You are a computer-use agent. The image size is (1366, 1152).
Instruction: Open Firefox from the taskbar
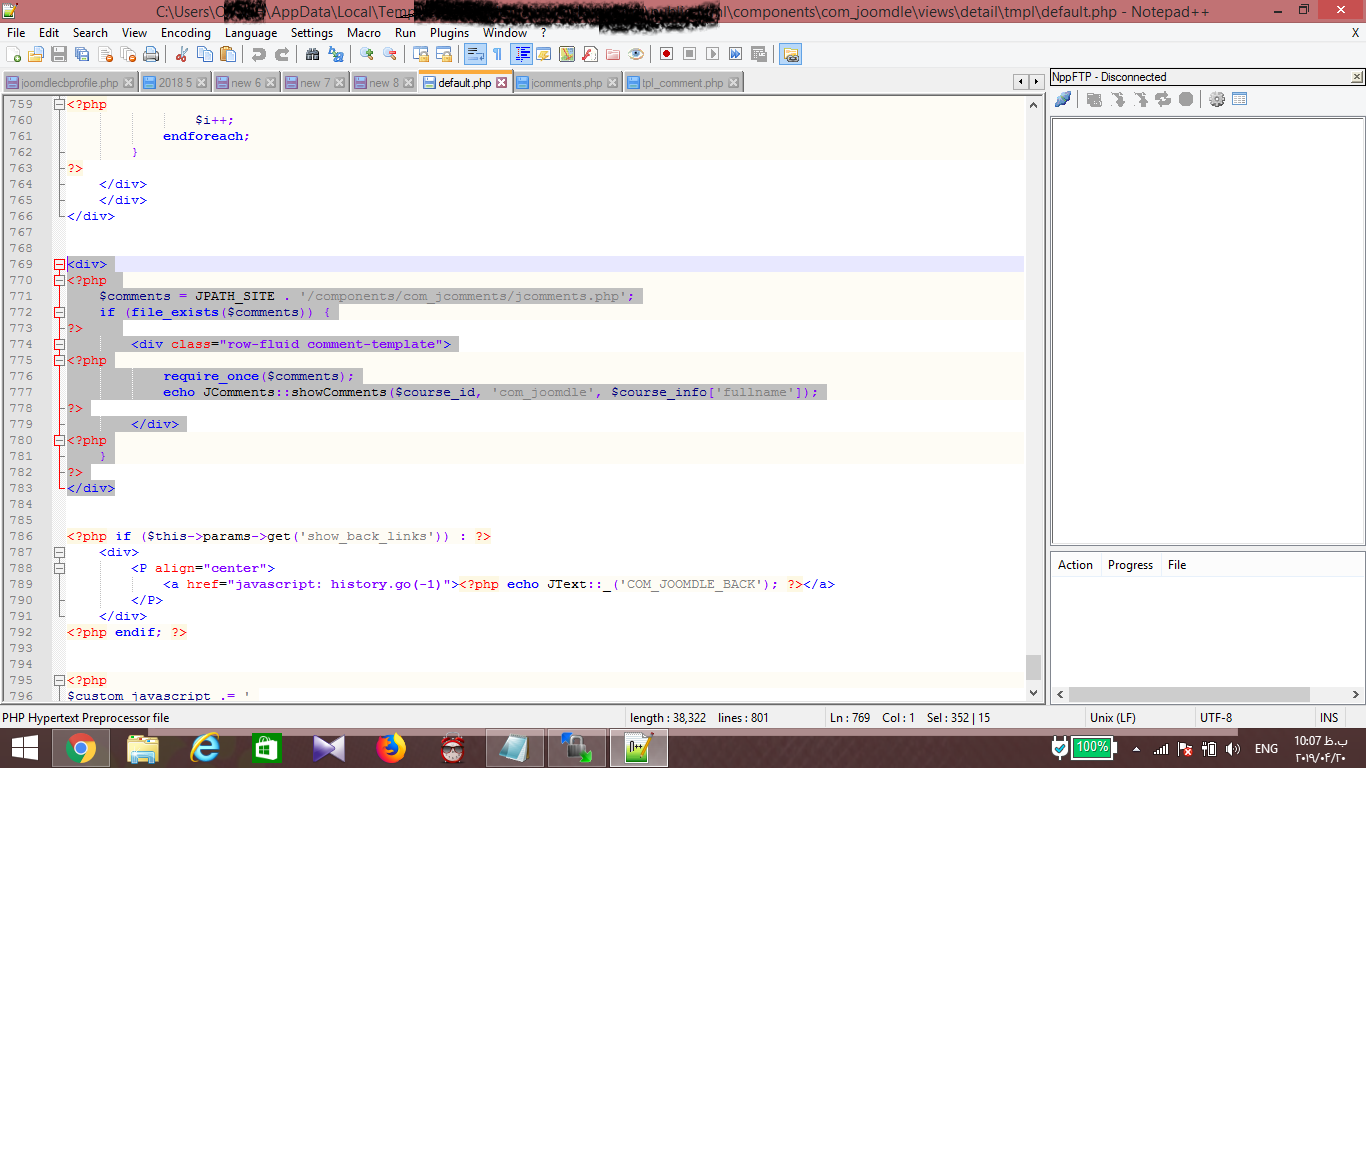point(391,748)
